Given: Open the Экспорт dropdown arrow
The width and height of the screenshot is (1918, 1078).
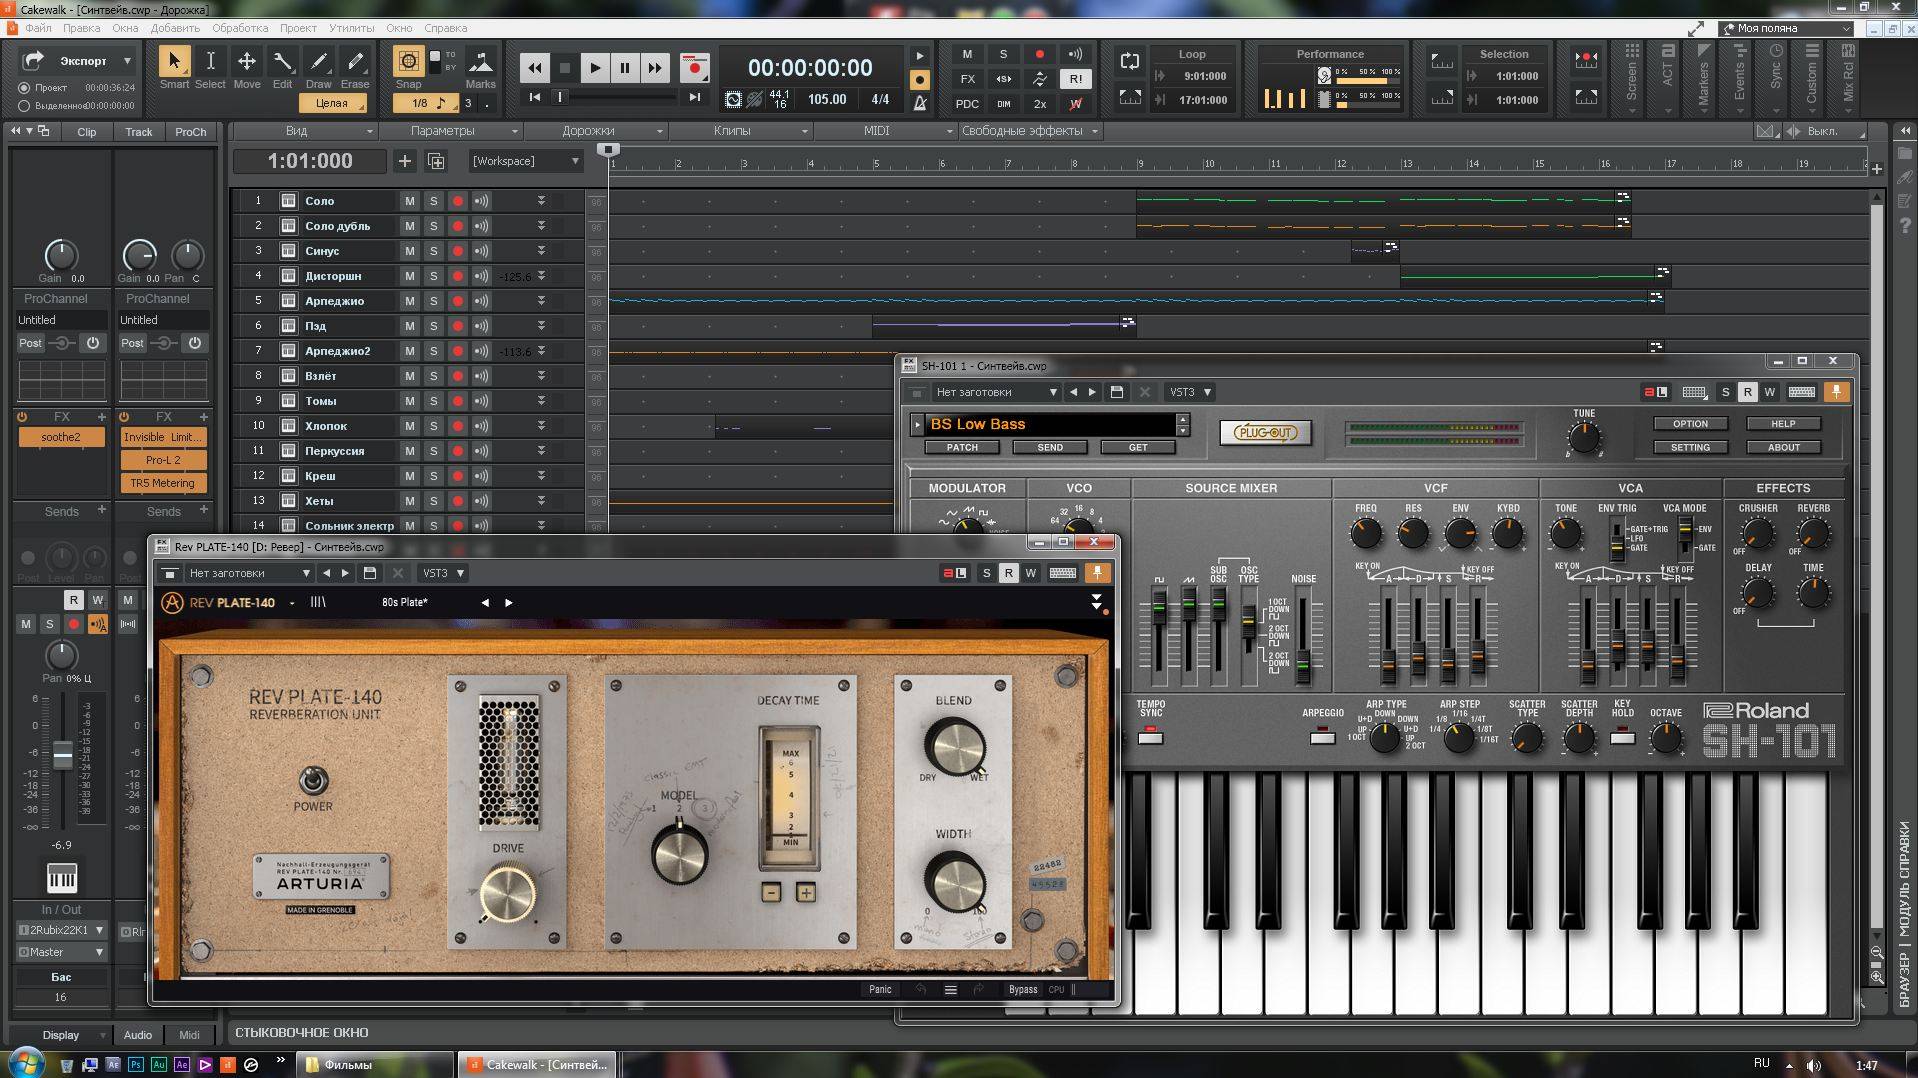Looking at the screenshot, I should (x=127, y=61).
